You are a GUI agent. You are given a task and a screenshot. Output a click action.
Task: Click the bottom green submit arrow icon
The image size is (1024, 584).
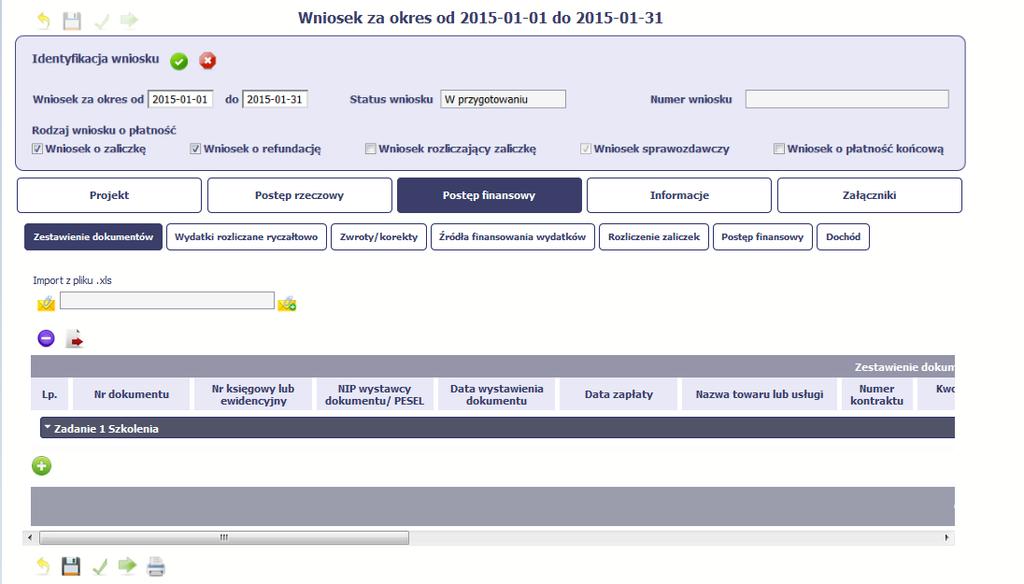click(127, 565)
